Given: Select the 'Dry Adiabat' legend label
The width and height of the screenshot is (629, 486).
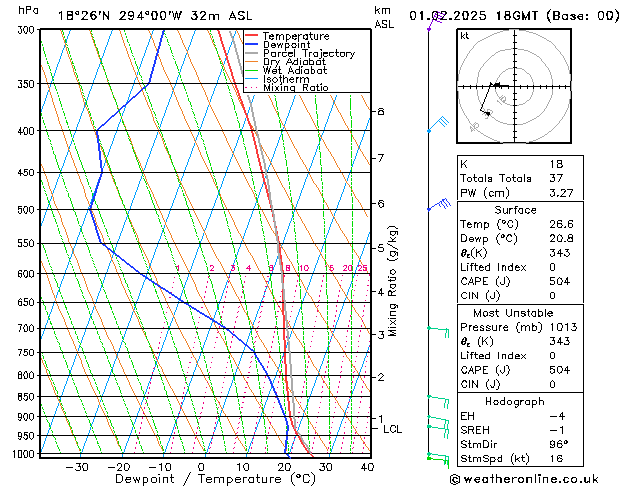Looking at the screenshot, I should point(294,62).
